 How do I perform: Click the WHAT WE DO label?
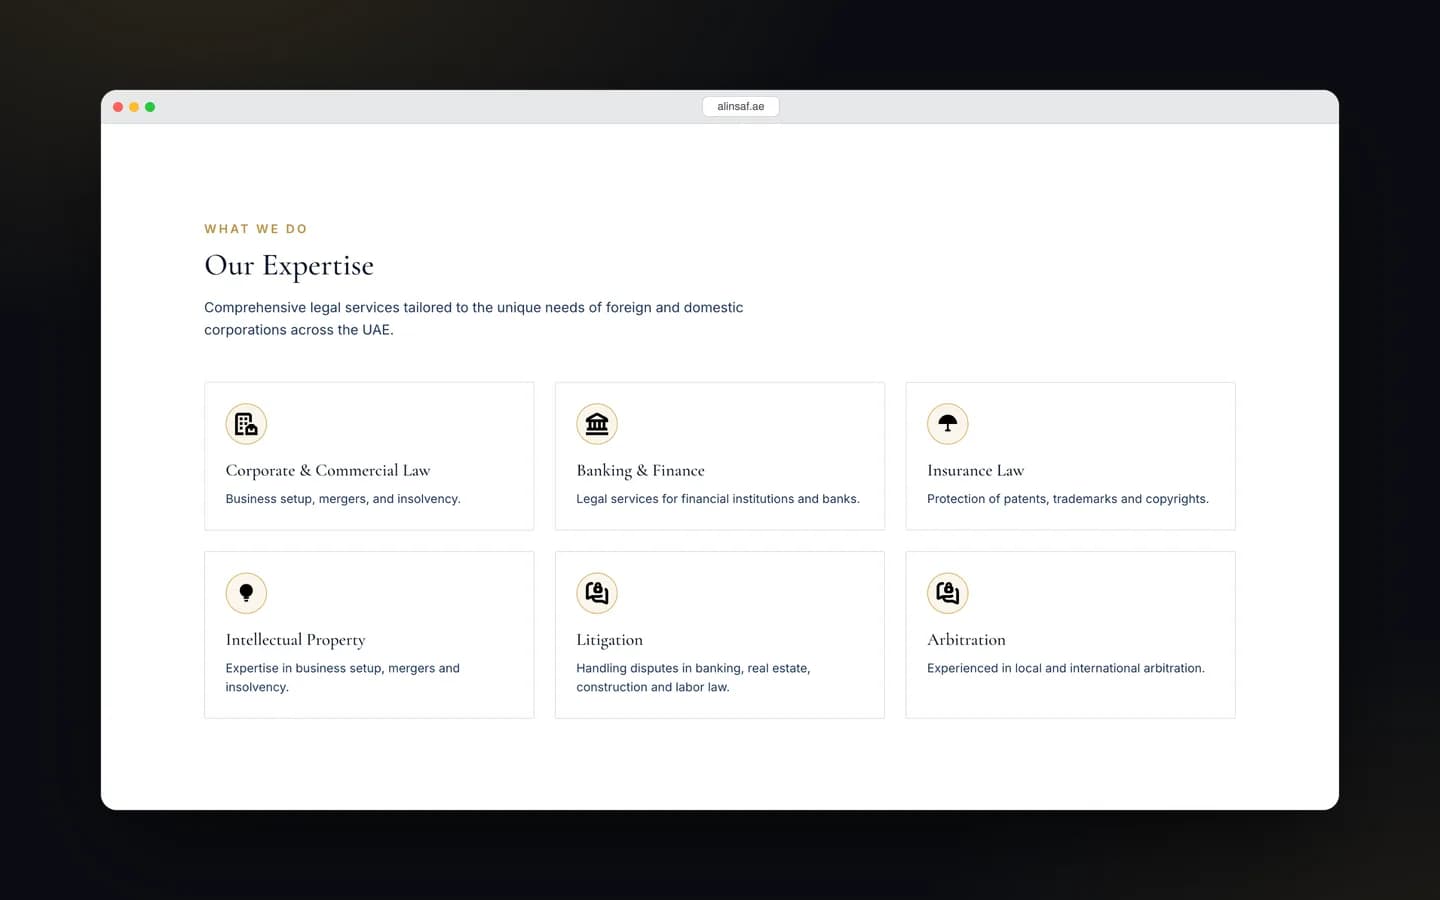(256, 229)
